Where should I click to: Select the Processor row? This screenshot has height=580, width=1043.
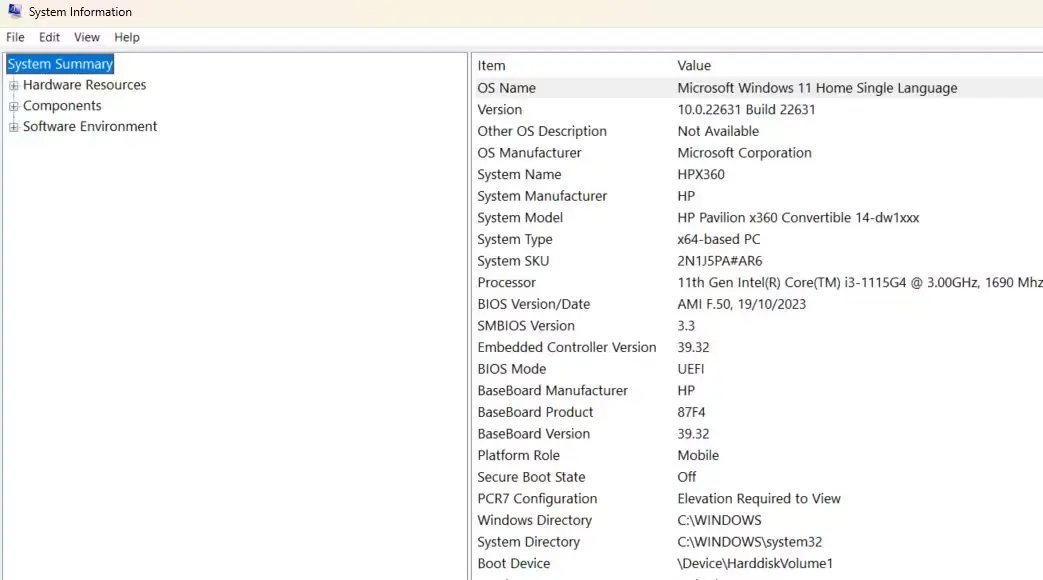coord(600,282)
